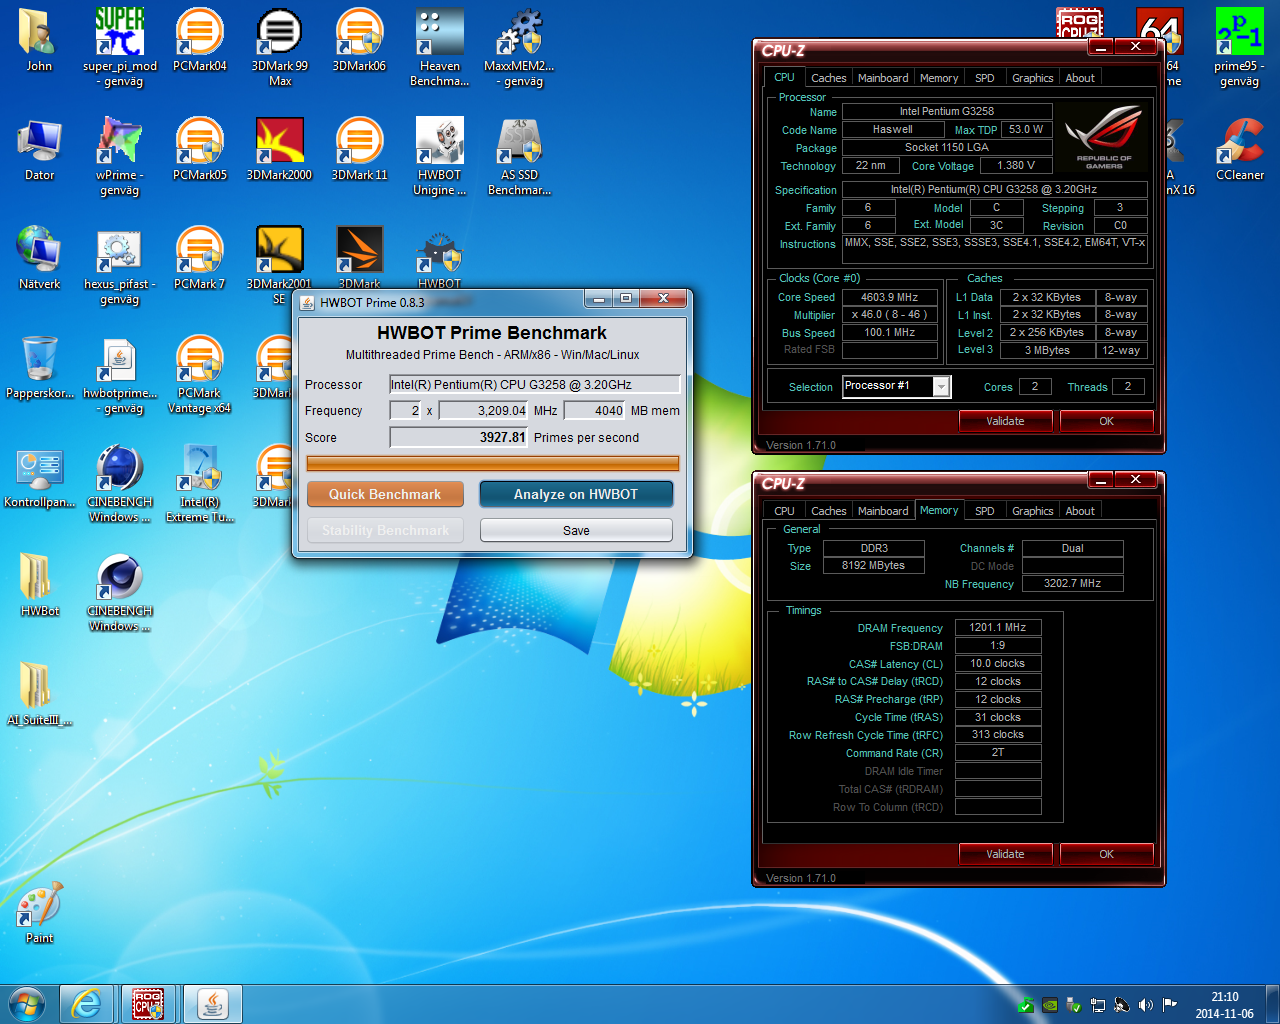Click the Processor field in HWBOT Prime
This screenshot has height=1024, width=1280.
point(534,384)
